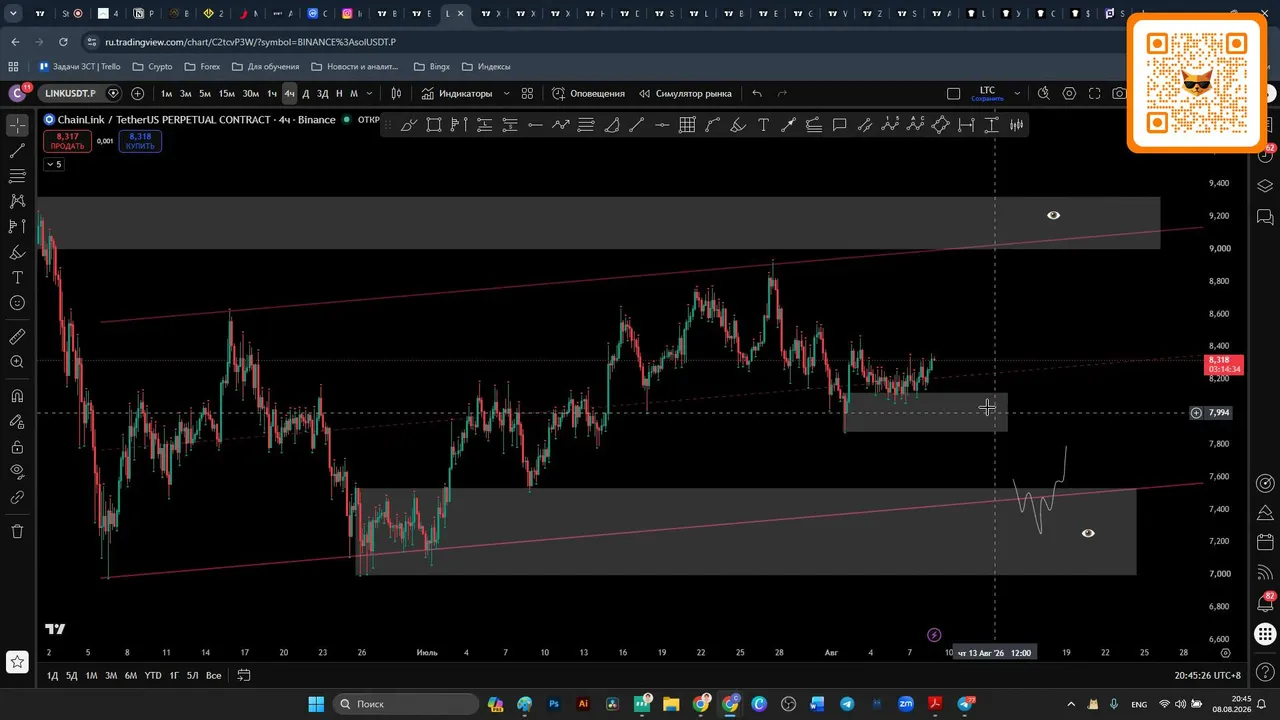Open browser tab list dropdown arrow
1280x720 pixels.
[11, 14]
